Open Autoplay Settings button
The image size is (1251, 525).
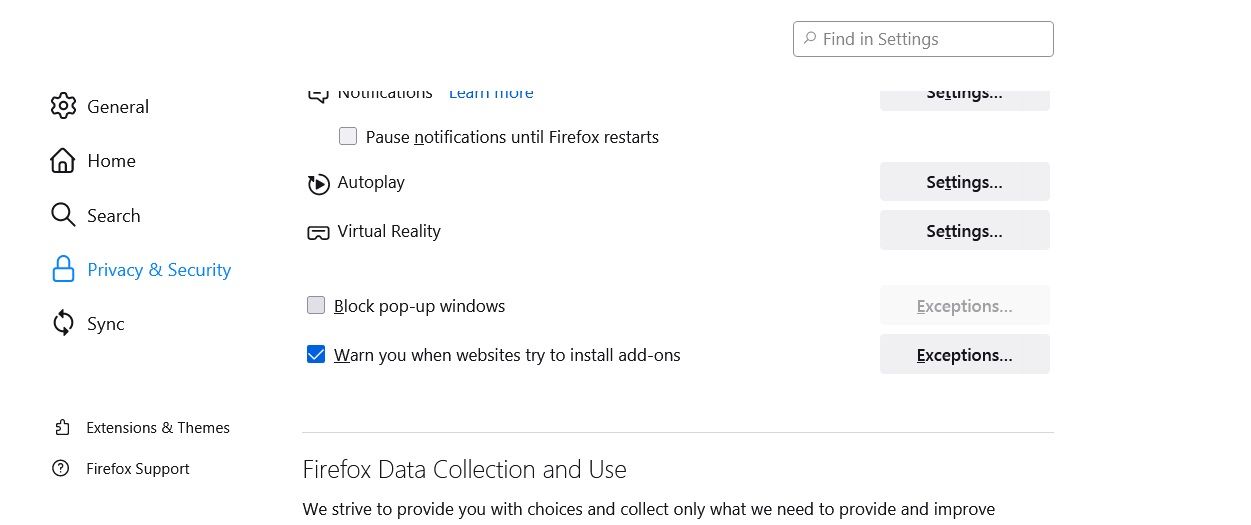pyautogui.click(x=964, y=182)
